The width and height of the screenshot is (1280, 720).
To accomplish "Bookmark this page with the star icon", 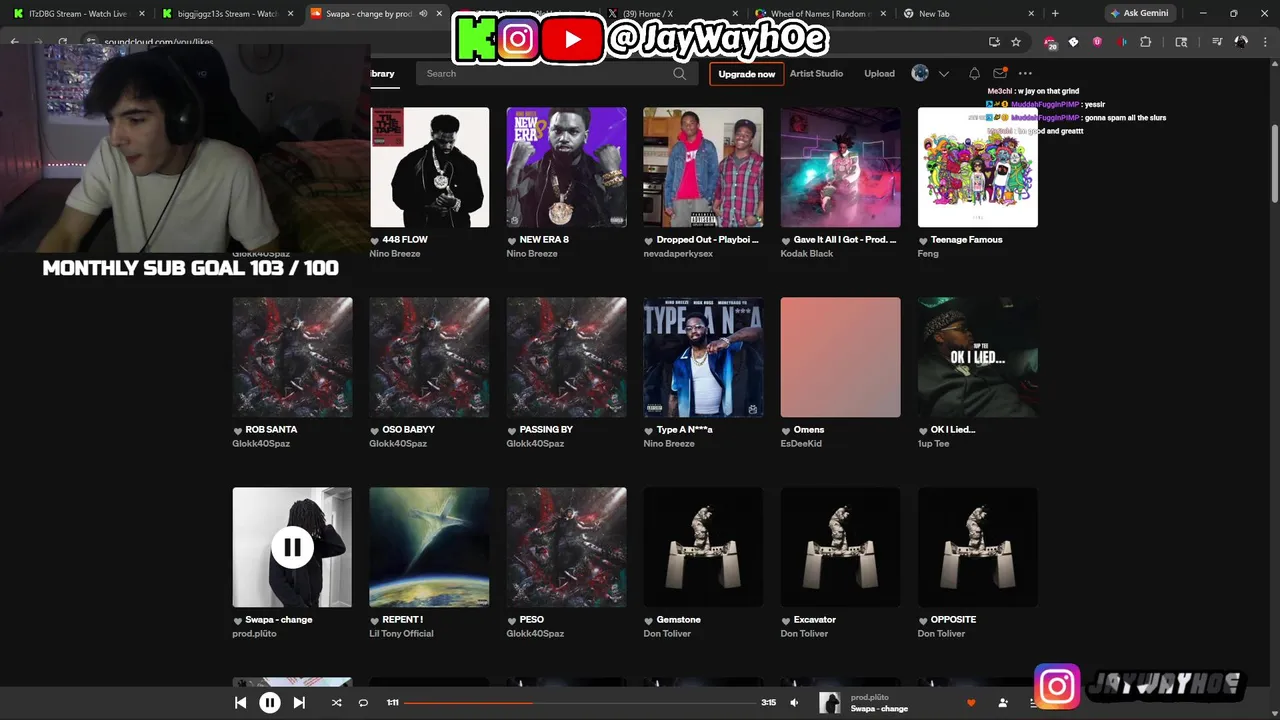I will [x=1016, y=42].
